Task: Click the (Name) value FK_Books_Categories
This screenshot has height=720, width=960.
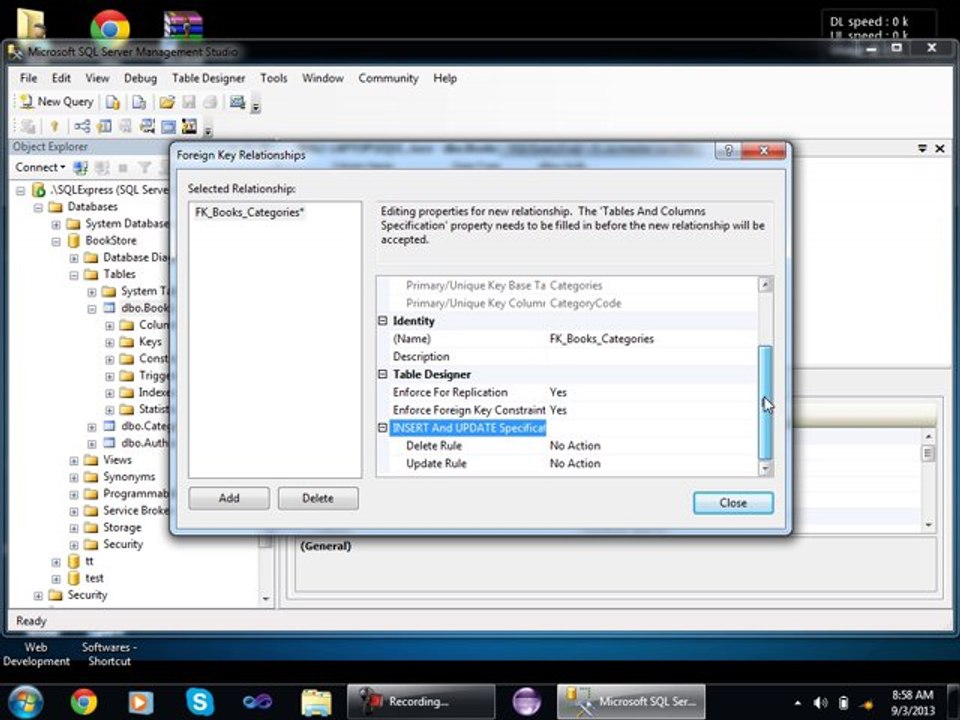Action: click(601, 339)
